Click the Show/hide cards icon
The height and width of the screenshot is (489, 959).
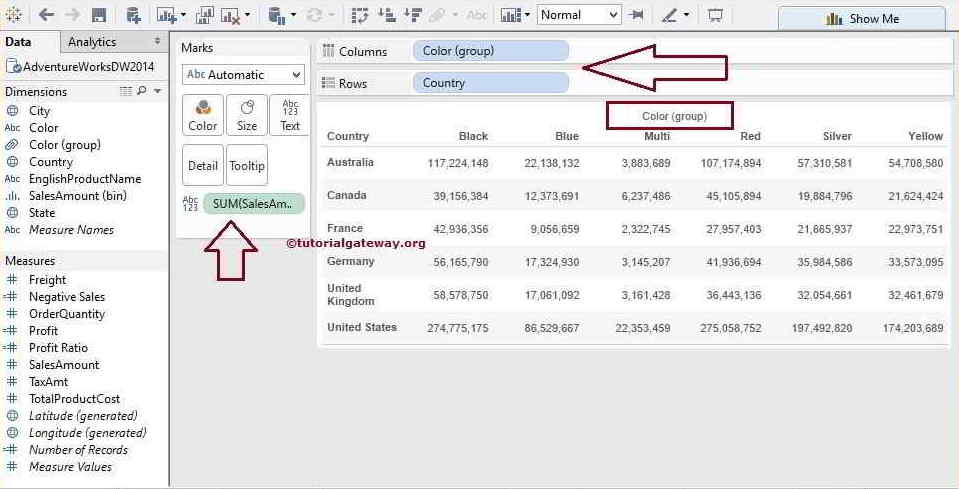(509, 15)
